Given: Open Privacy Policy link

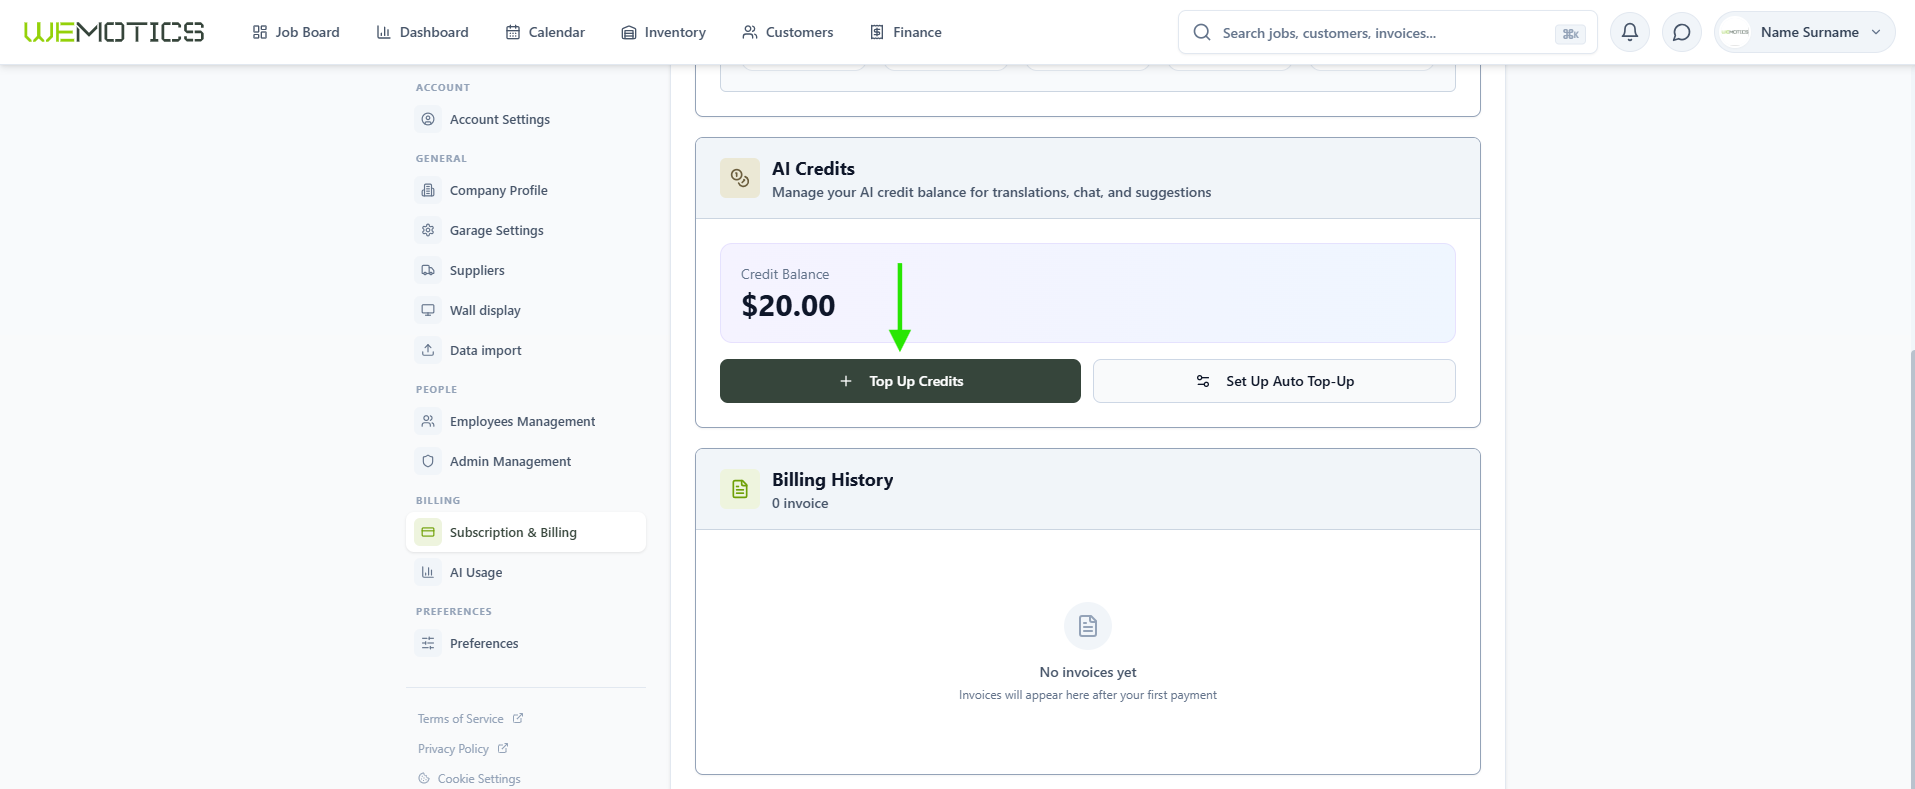Looking at the screenshot, I should point(463,749).
